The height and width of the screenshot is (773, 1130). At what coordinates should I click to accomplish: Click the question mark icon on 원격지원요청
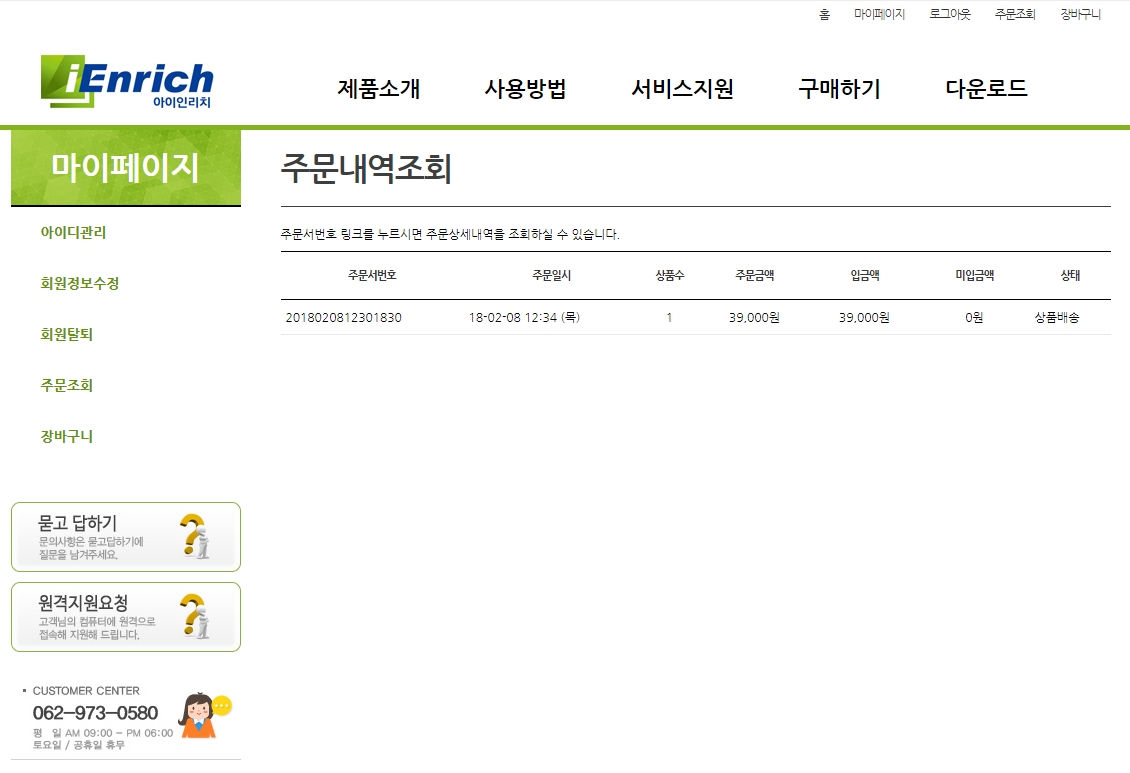[x=193, y=616]
